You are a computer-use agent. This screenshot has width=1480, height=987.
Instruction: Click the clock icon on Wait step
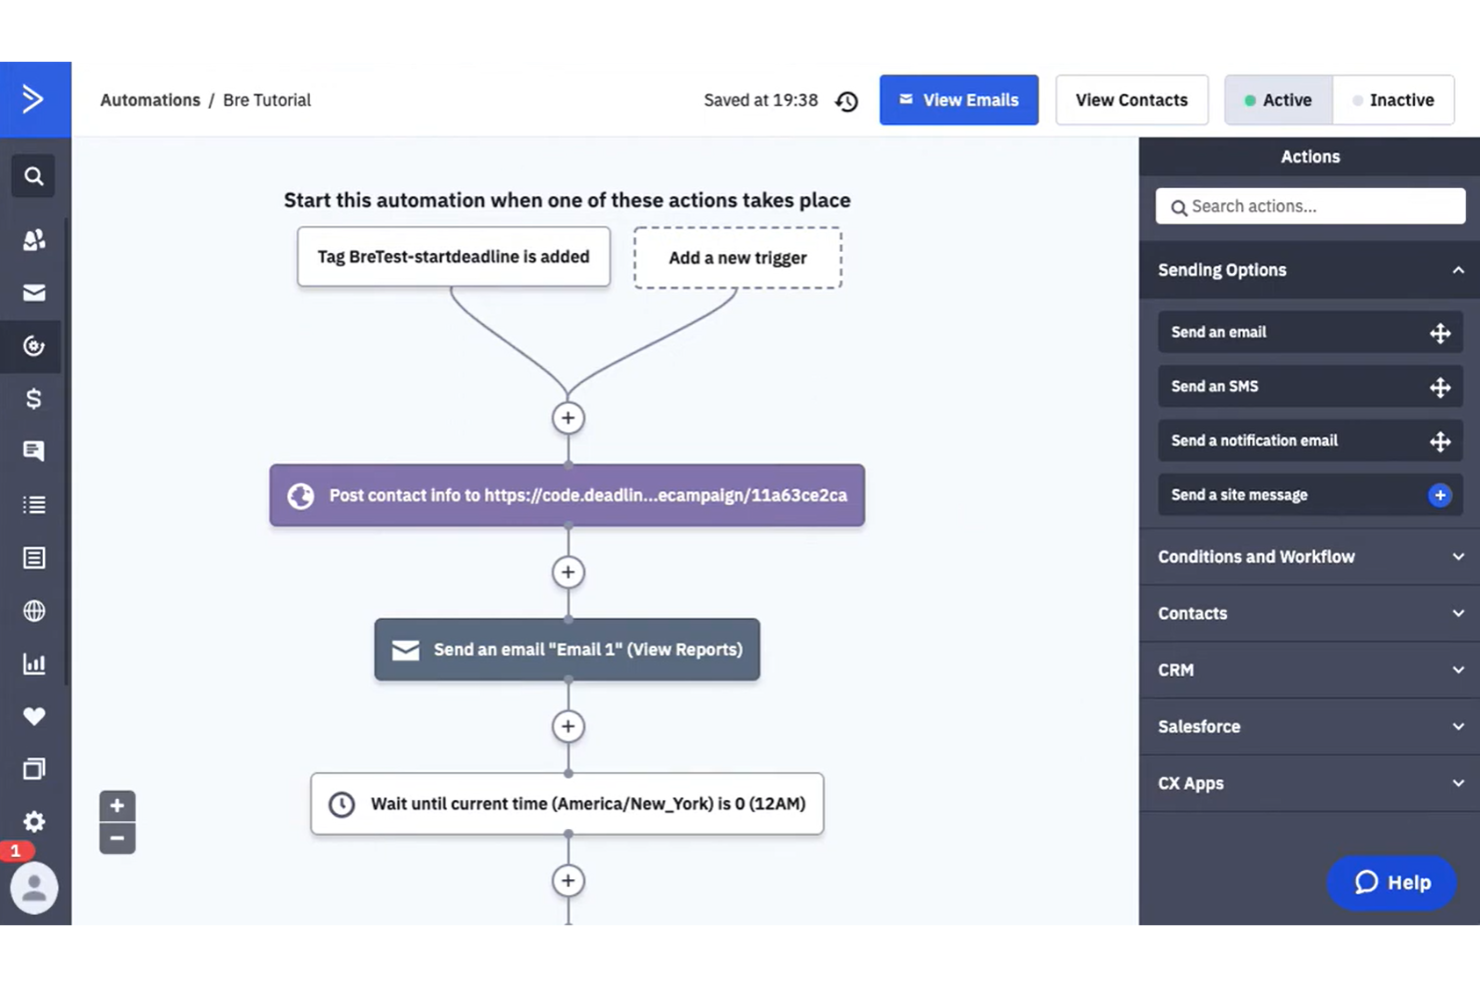pyautogui.click(x=342, y=804)
